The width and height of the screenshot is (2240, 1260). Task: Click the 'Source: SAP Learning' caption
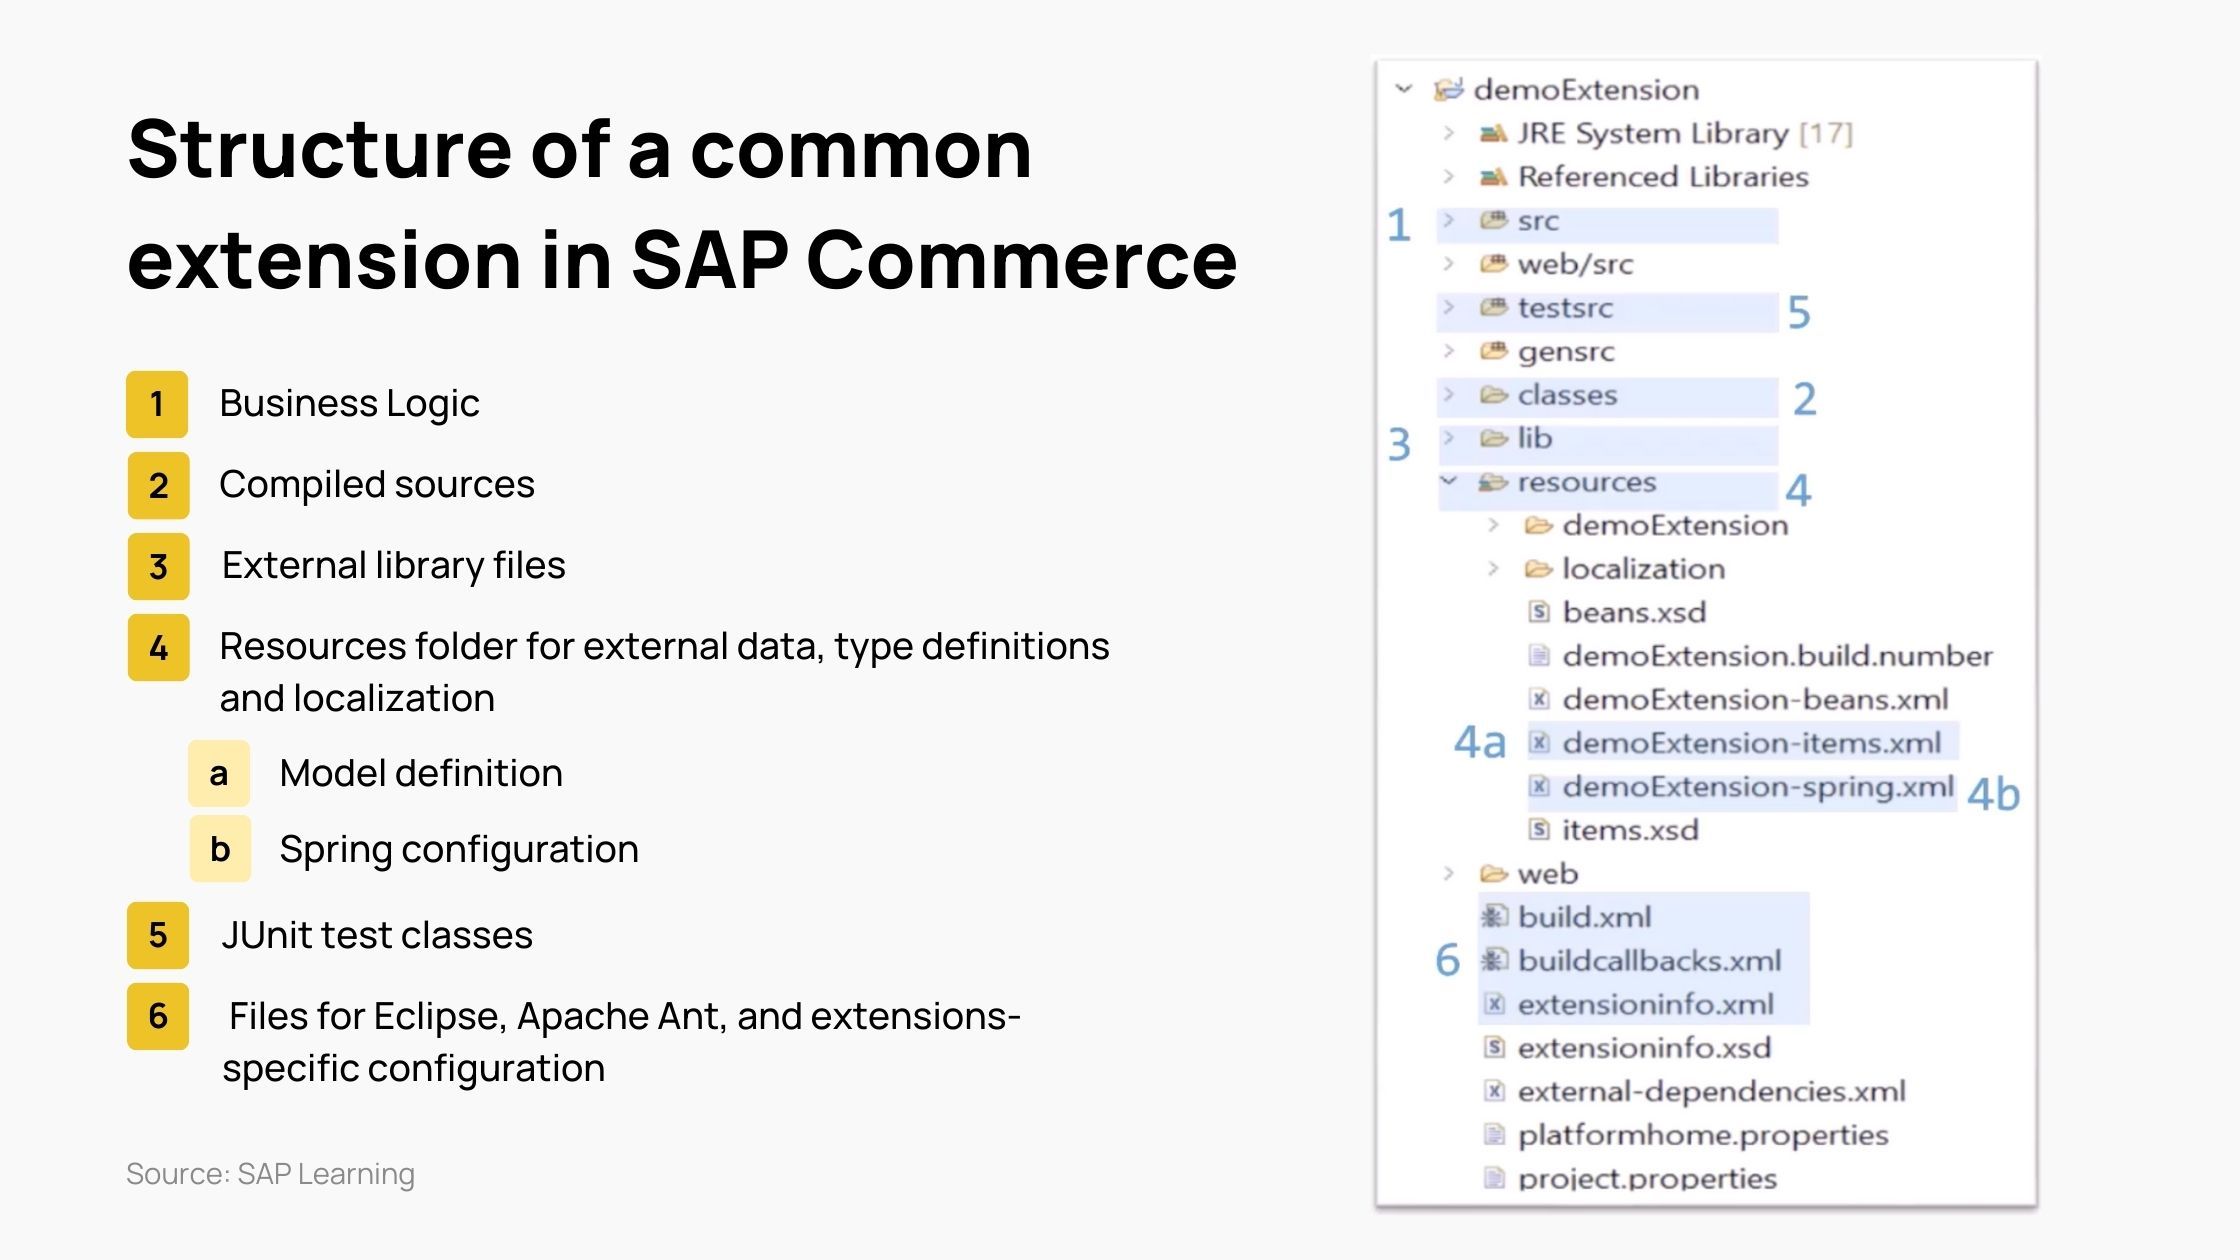tap(270, 1174)
